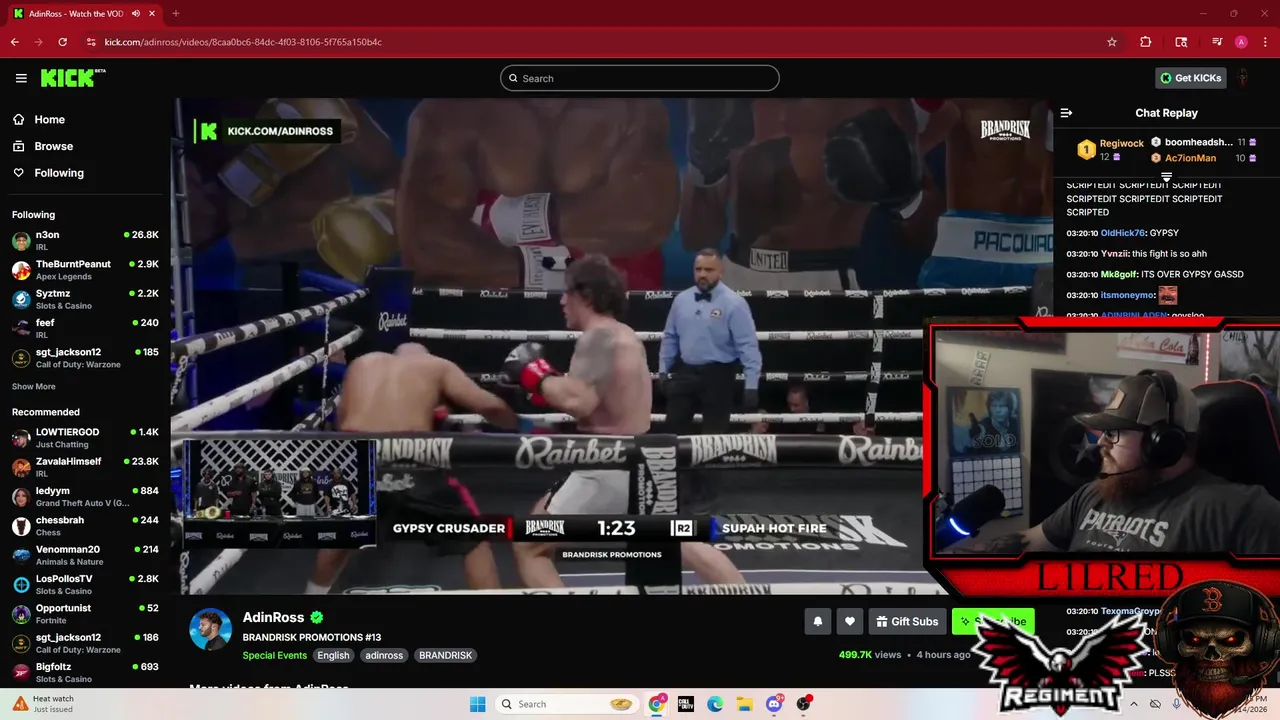Click the Gift Subs button
This screenshot has height=720, width=1280.
(907, 621)
